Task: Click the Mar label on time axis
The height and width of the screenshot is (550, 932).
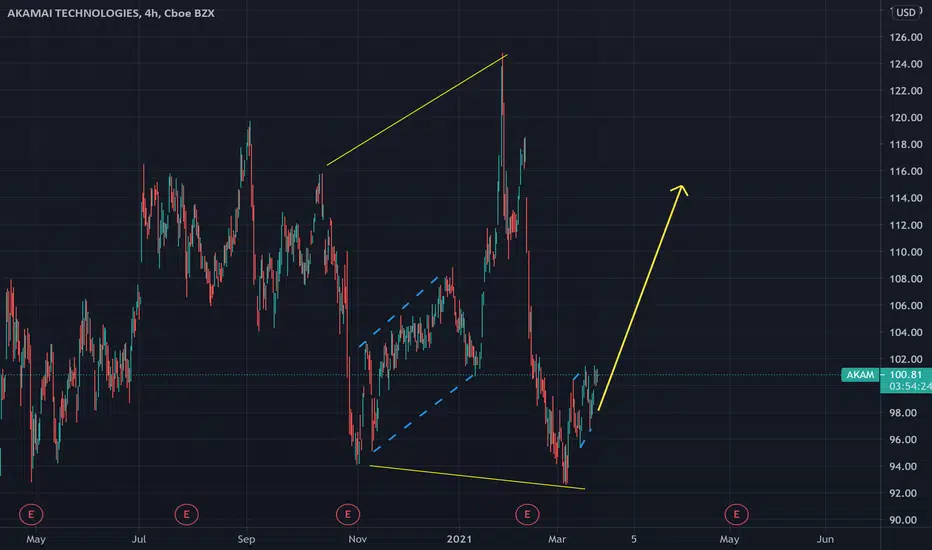Action: click(x=557, y=539)
